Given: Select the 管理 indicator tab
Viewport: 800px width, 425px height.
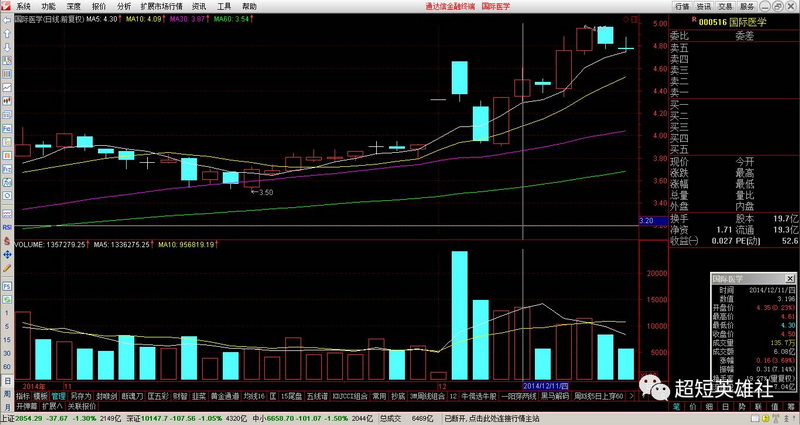Looking at the screenshot, I should click(58, 396).
